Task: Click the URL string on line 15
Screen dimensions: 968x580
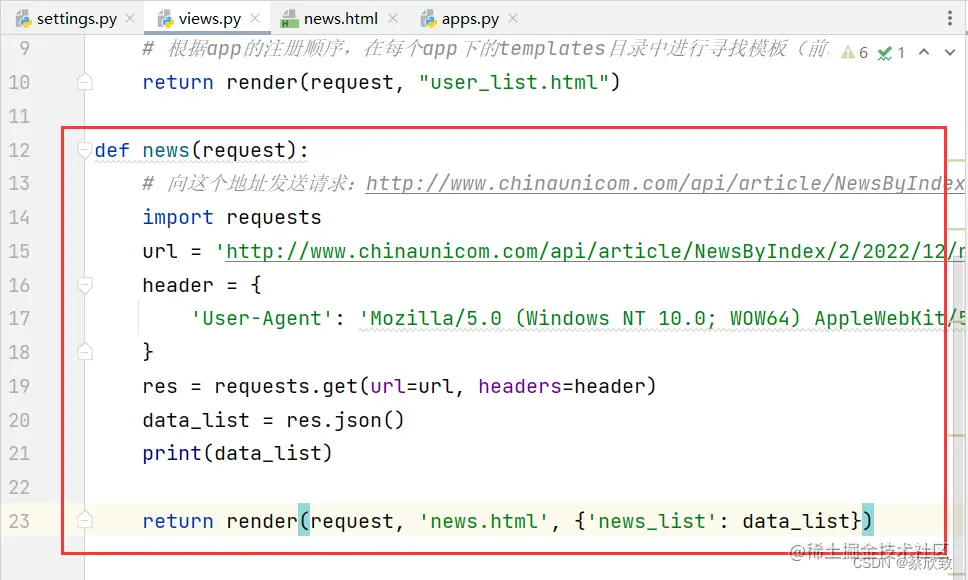Action: point(590,251)
